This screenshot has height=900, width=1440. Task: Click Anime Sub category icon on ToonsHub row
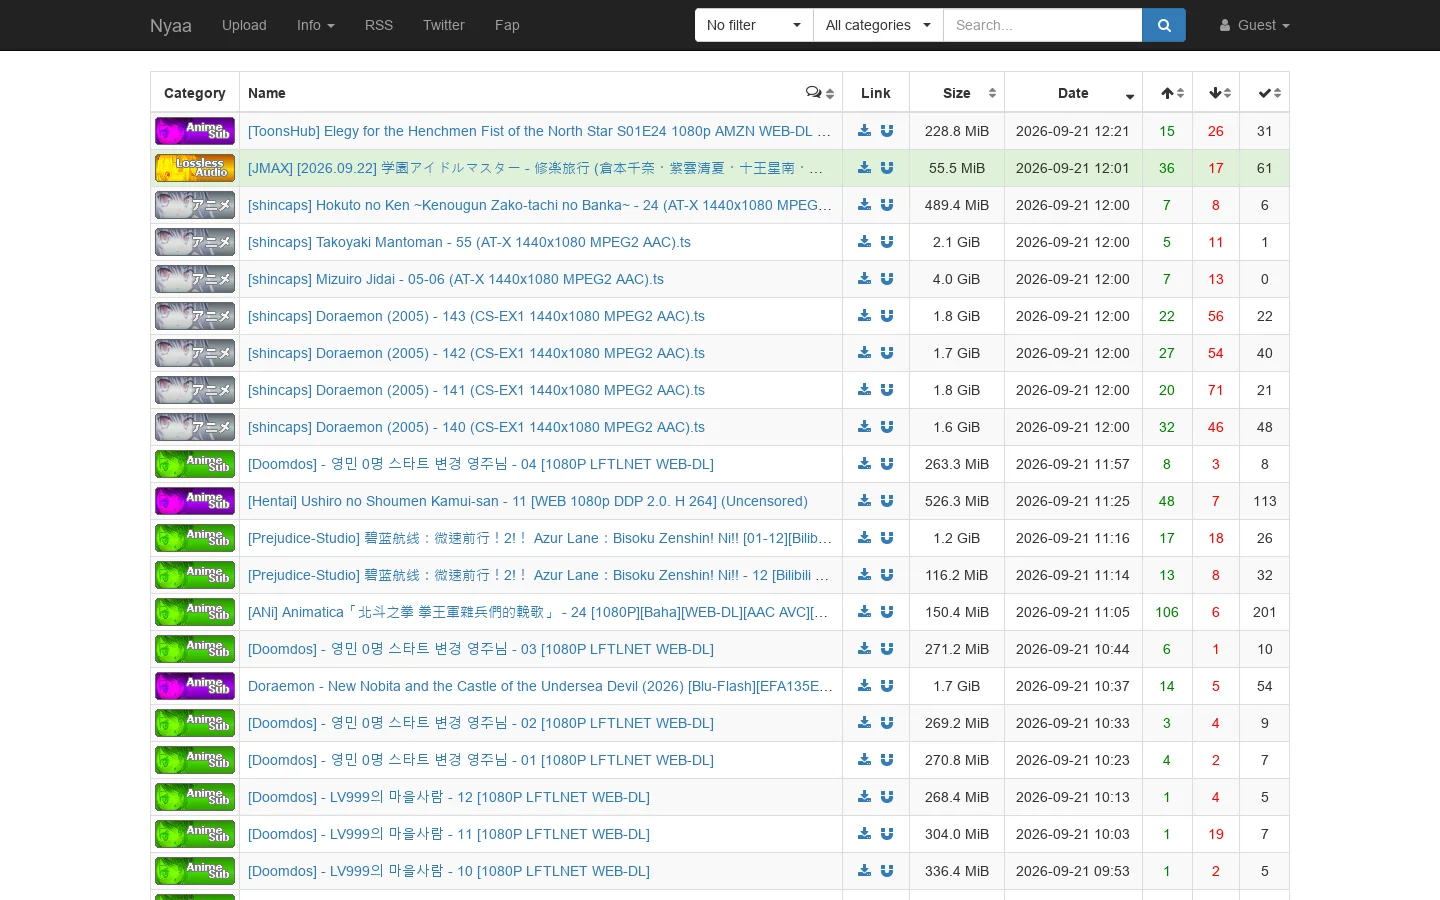pos(195,131)
